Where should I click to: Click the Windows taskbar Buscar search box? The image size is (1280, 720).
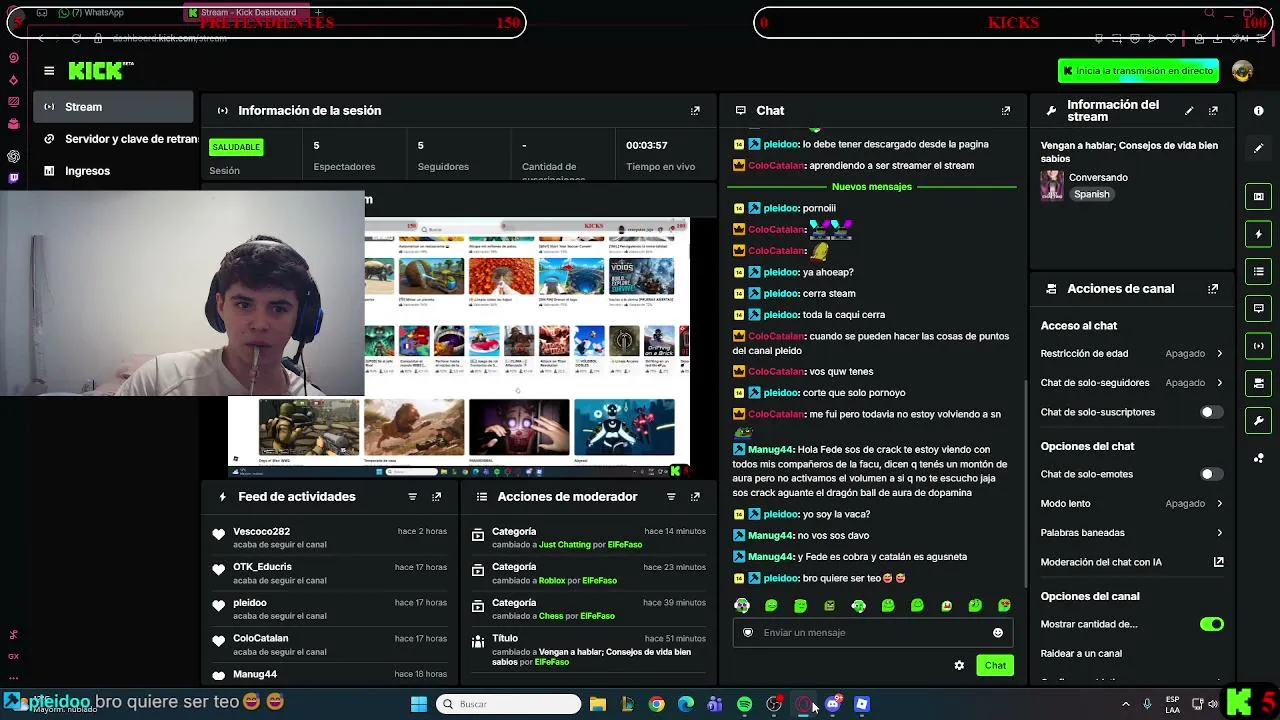[509, 705]
